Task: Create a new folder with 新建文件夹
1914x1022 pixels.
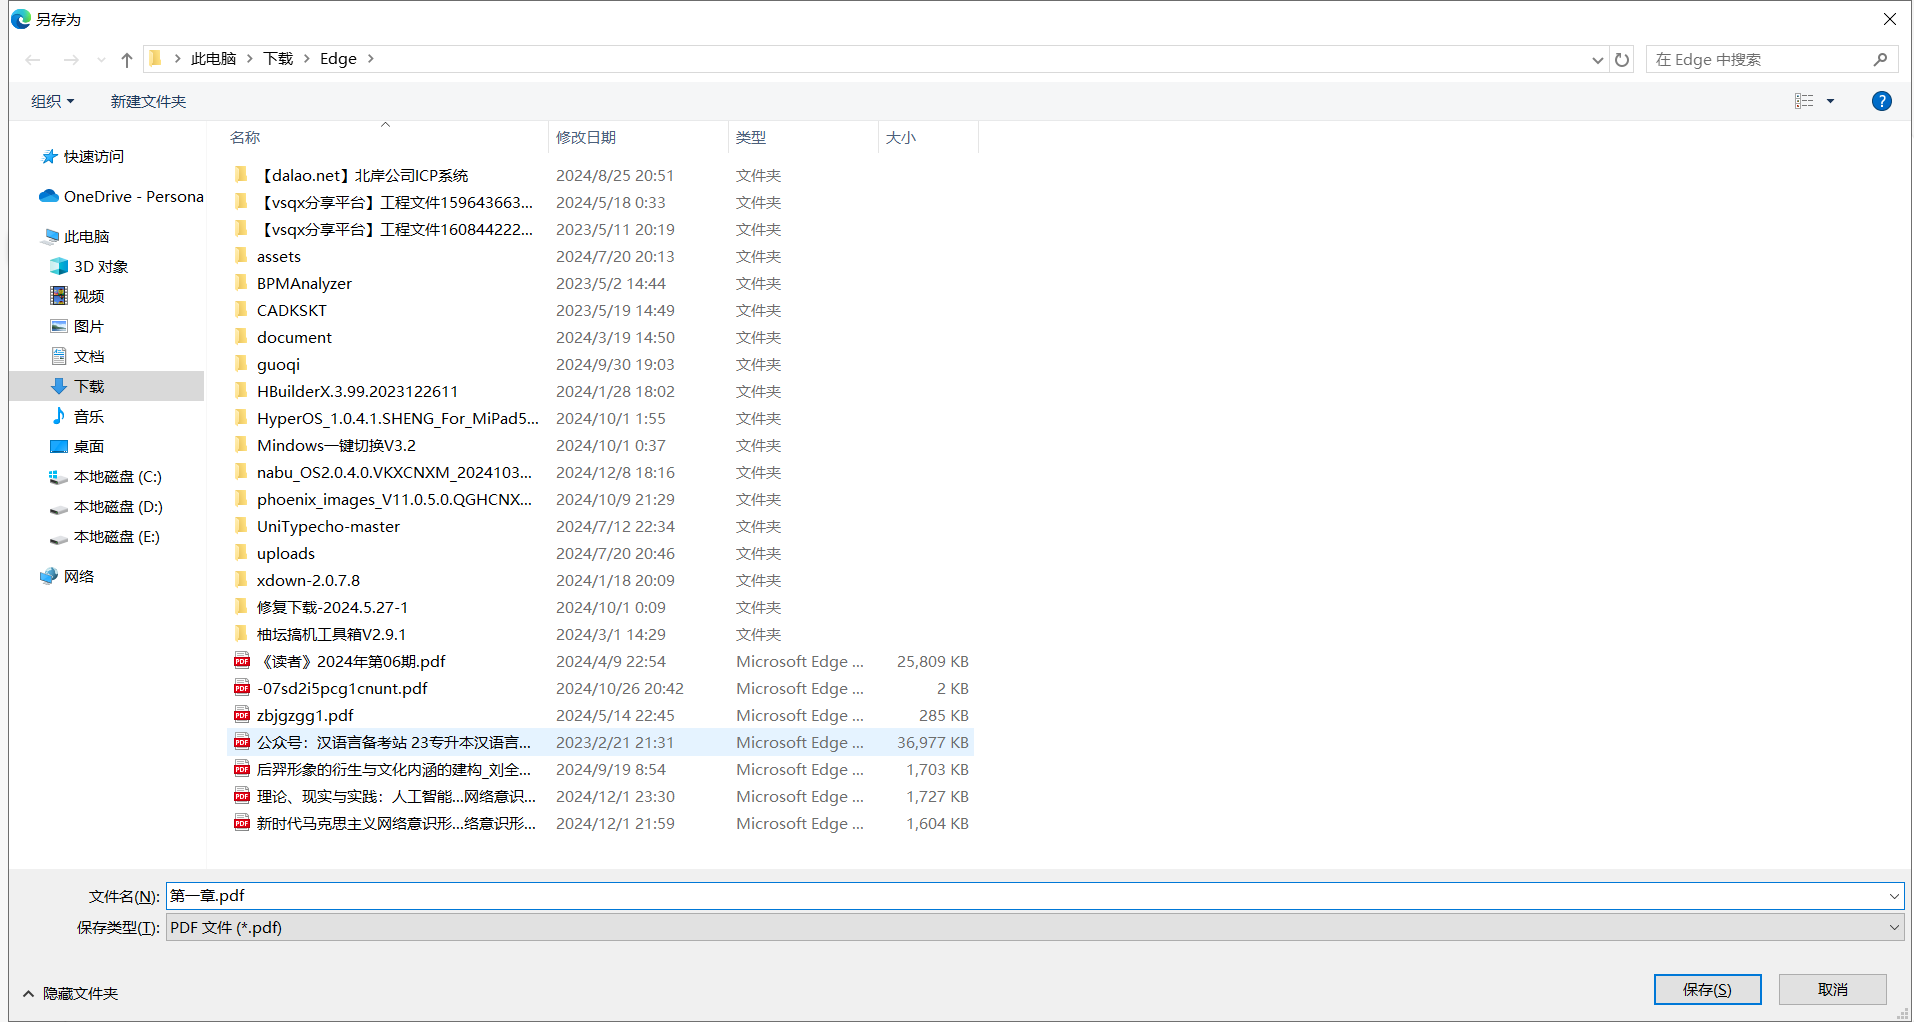Action: click(148, 101)
